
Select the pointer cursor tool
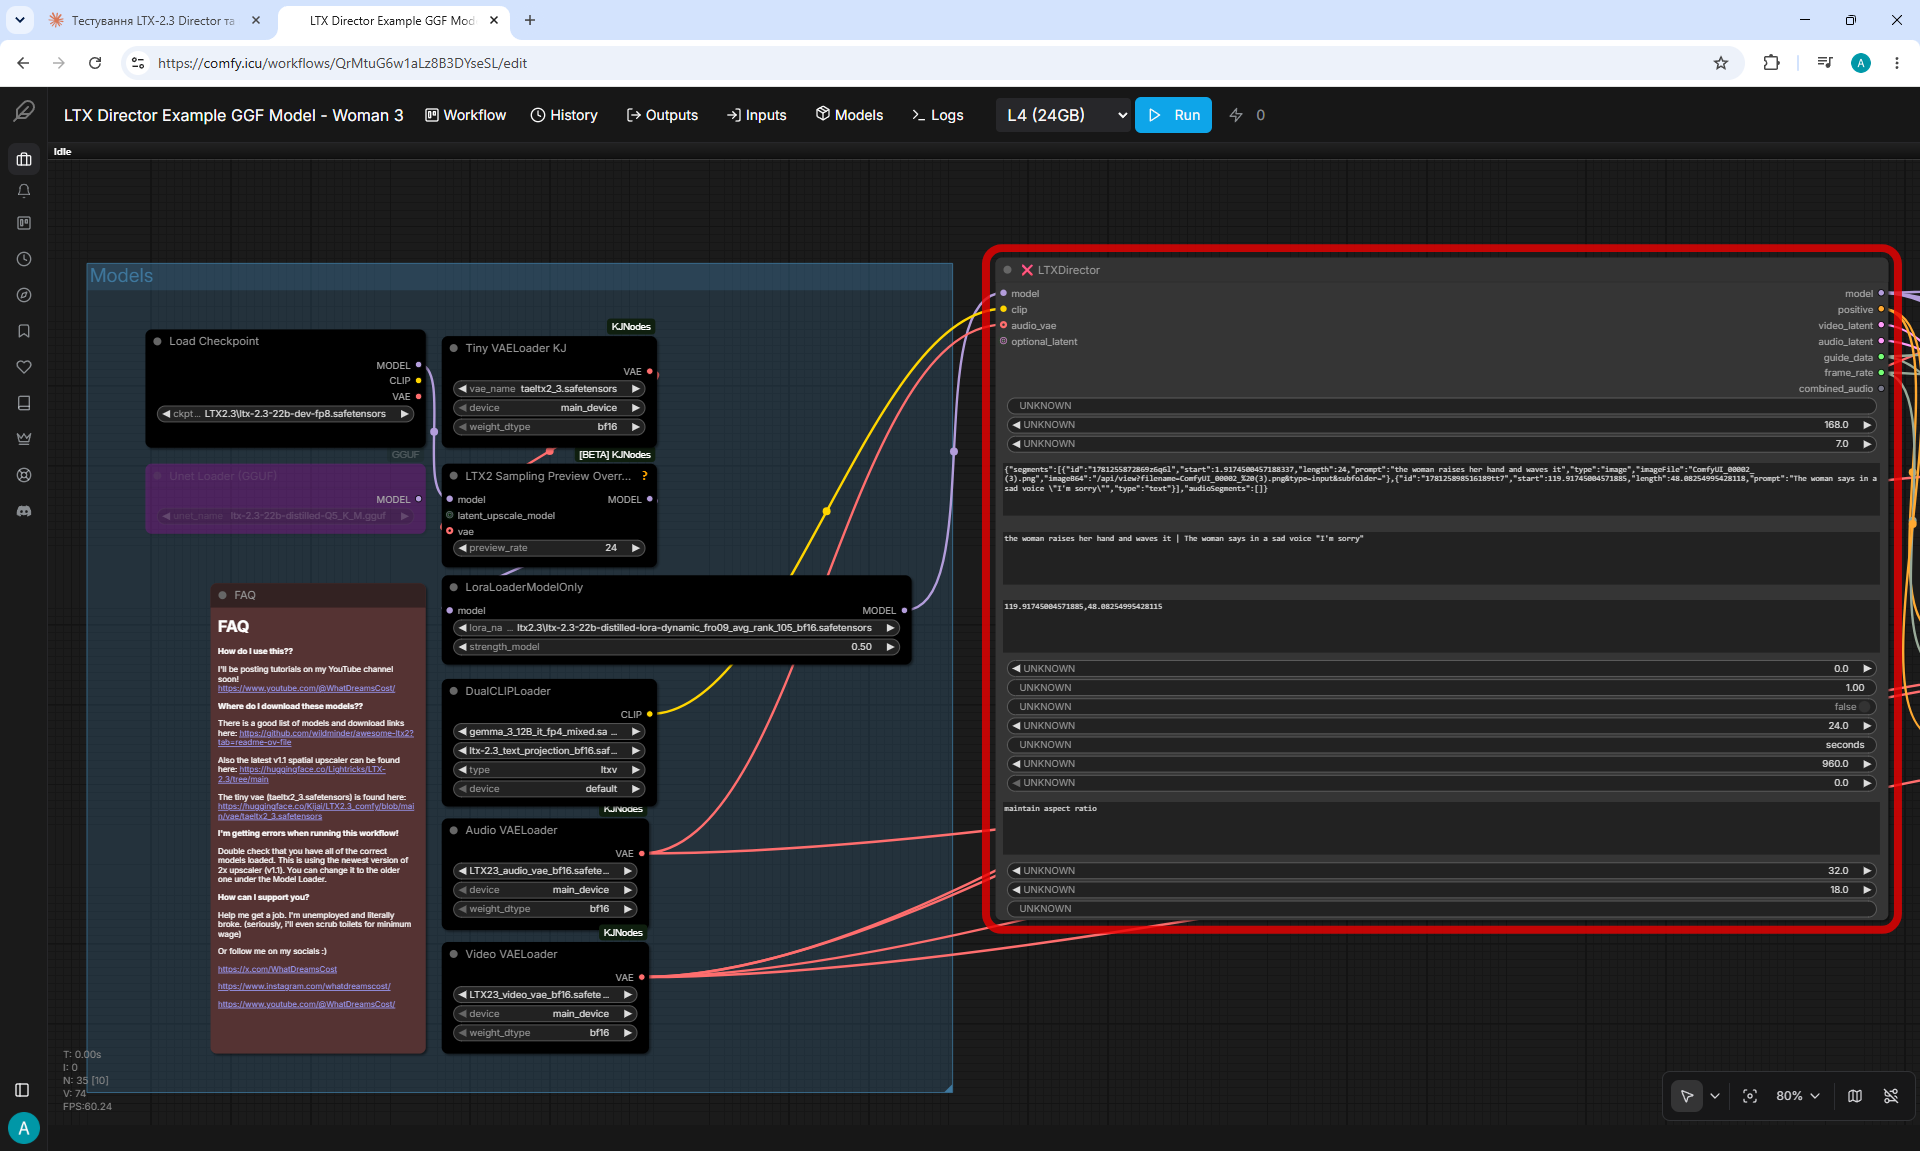[x=1687, y=1096]
